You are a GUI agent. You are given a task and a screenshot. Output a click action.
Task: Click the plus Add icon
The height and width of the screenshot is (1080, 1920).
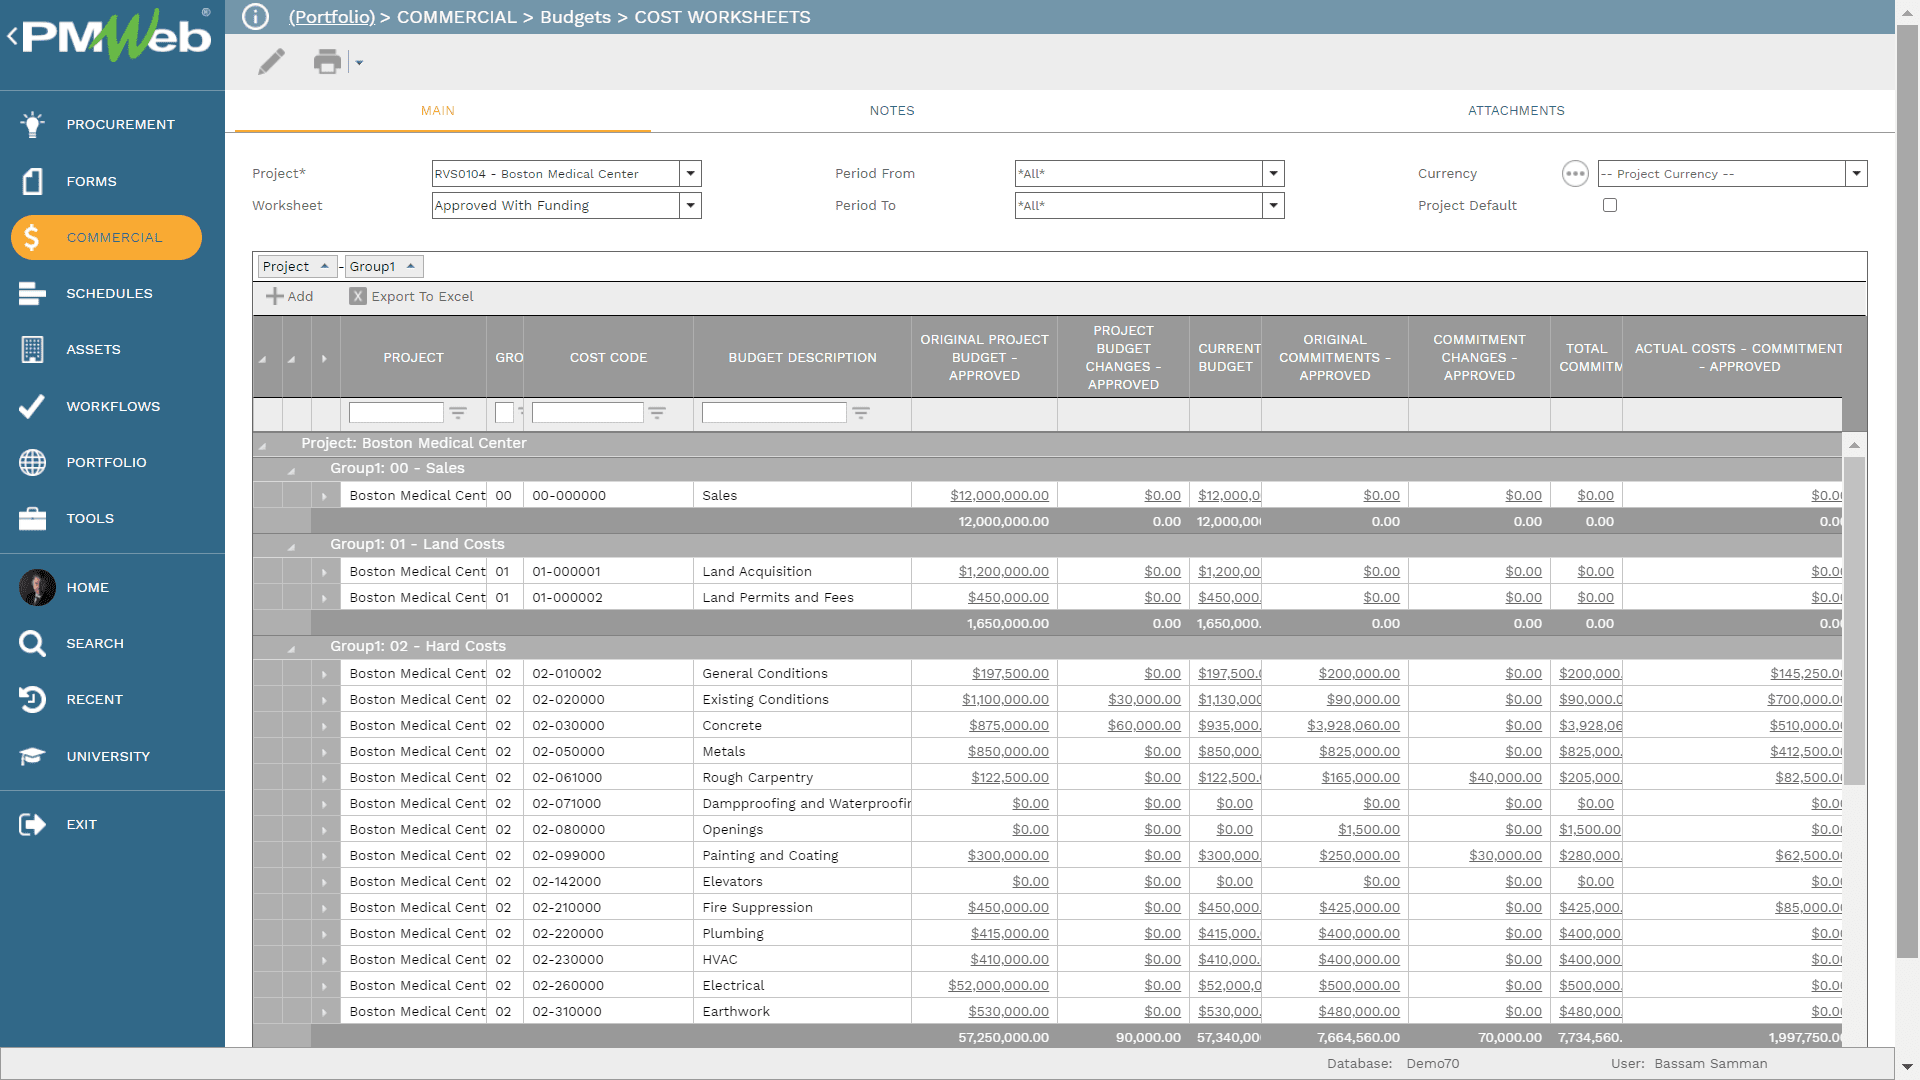(274, 296)
